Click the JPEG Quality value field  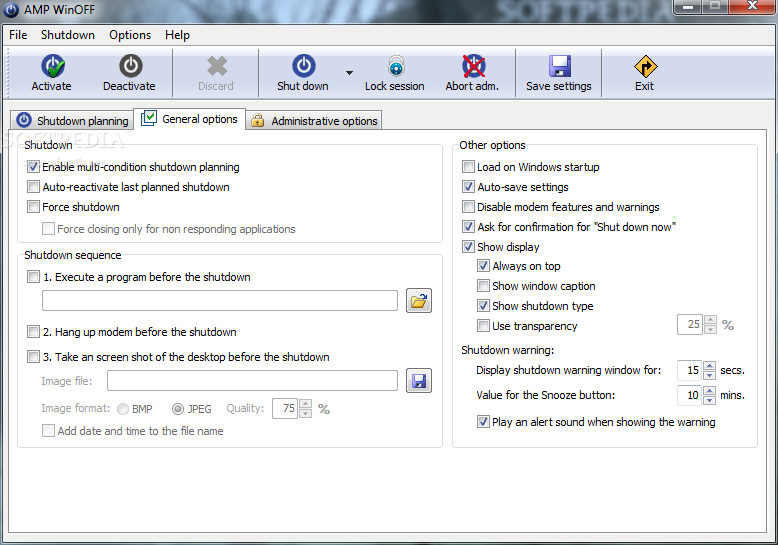click(285, 409)
